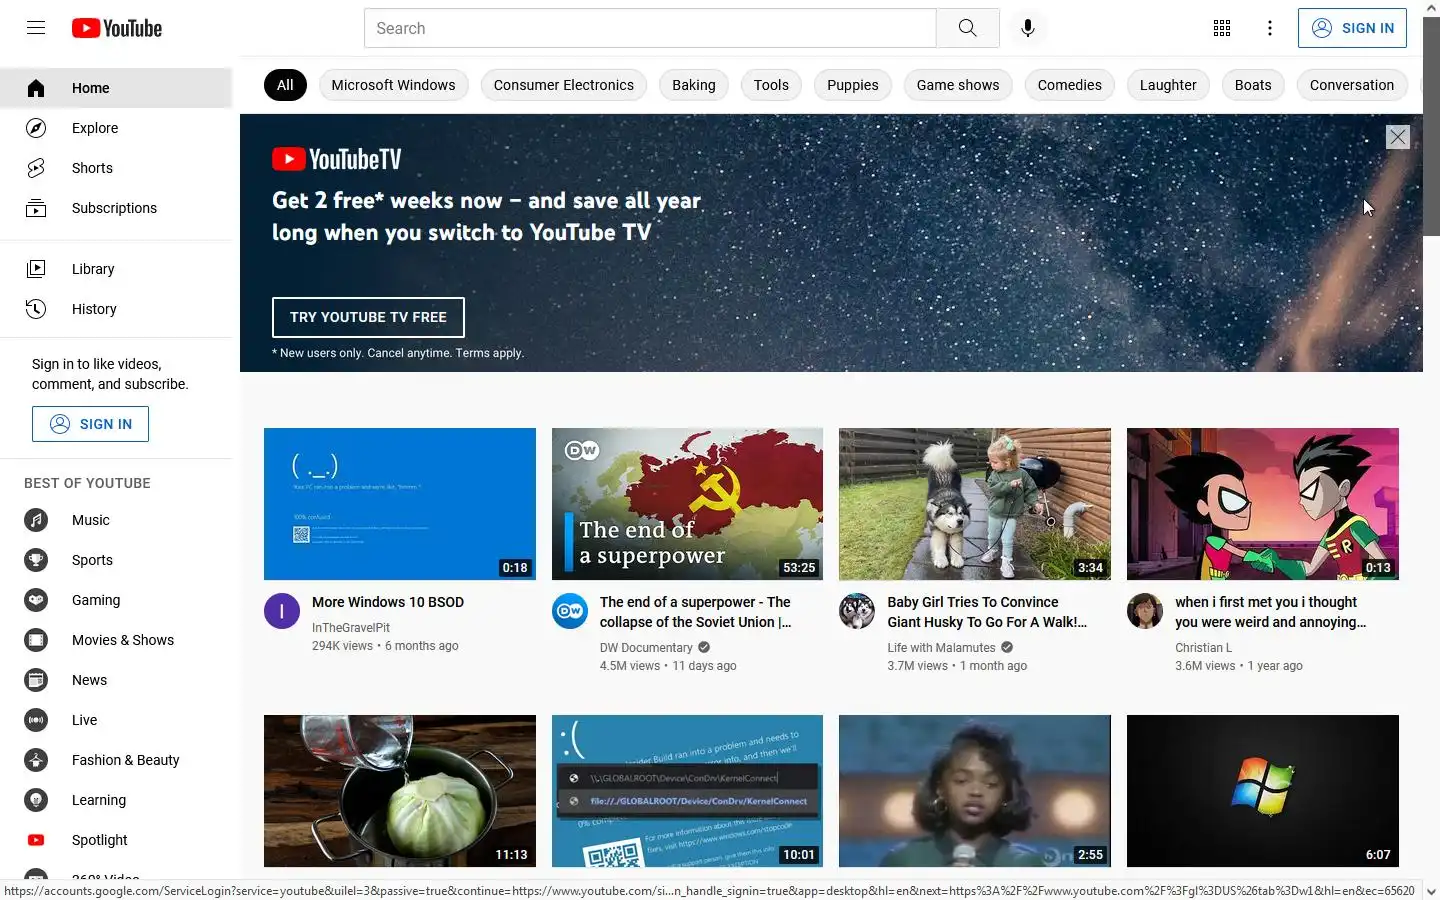Open History from the sidebar
Viewport: 1440px width, 900px height.
[116, 309]
